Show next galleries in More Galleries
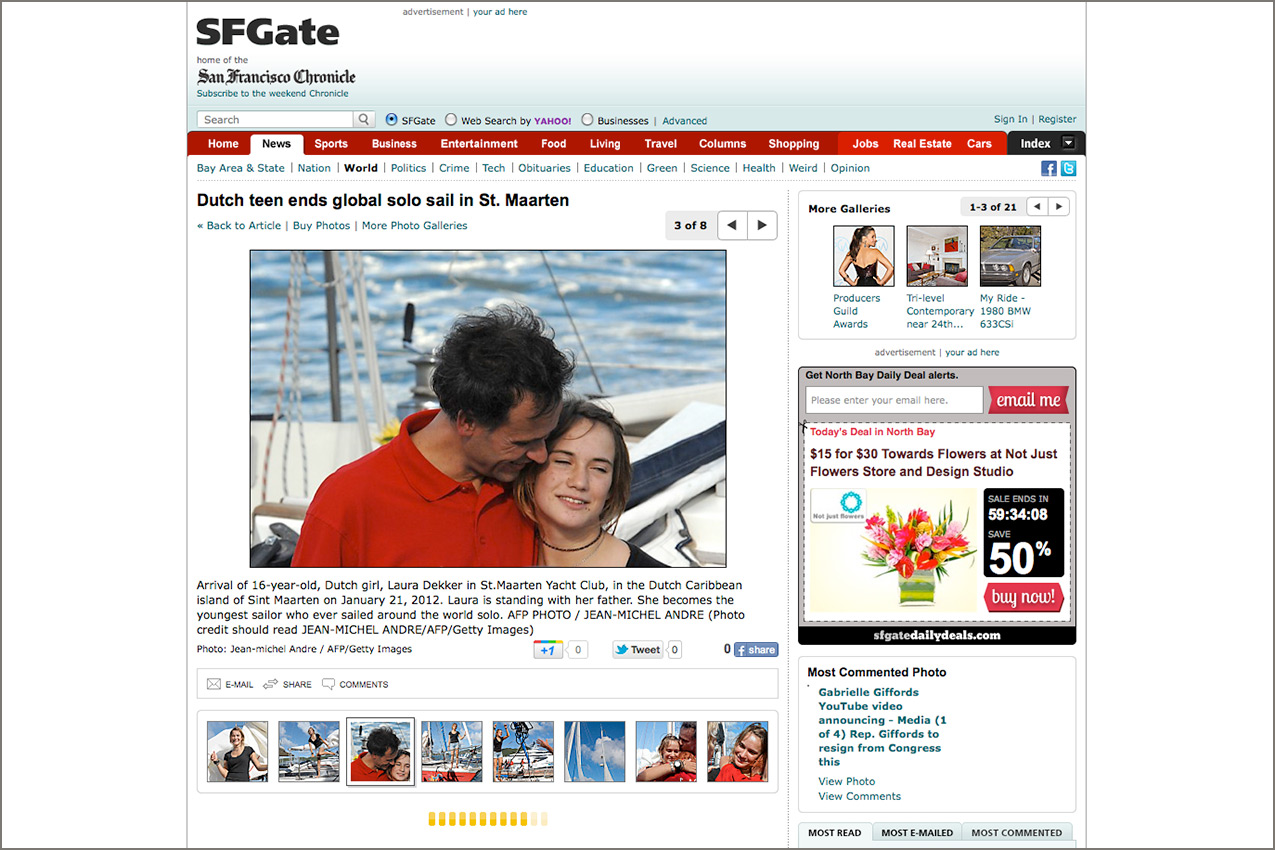The width and height of the screenshot is (1275, 850). click(x=1059, y=207)
